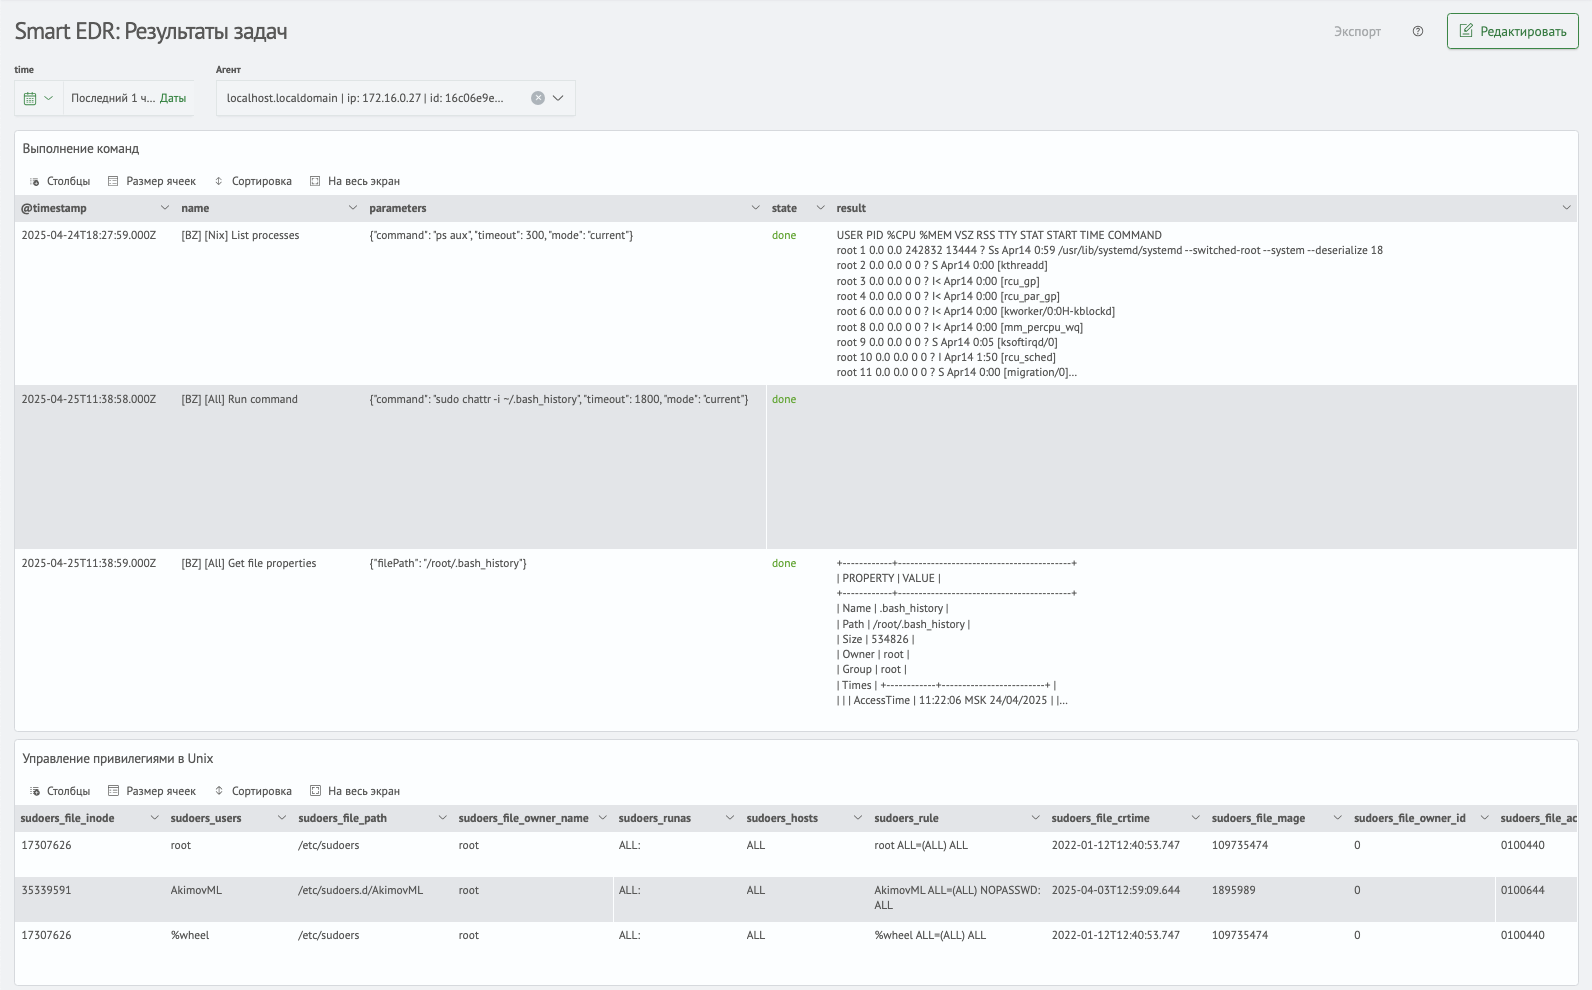
Task: Click done state in List processes row
Action: (784, 235)
